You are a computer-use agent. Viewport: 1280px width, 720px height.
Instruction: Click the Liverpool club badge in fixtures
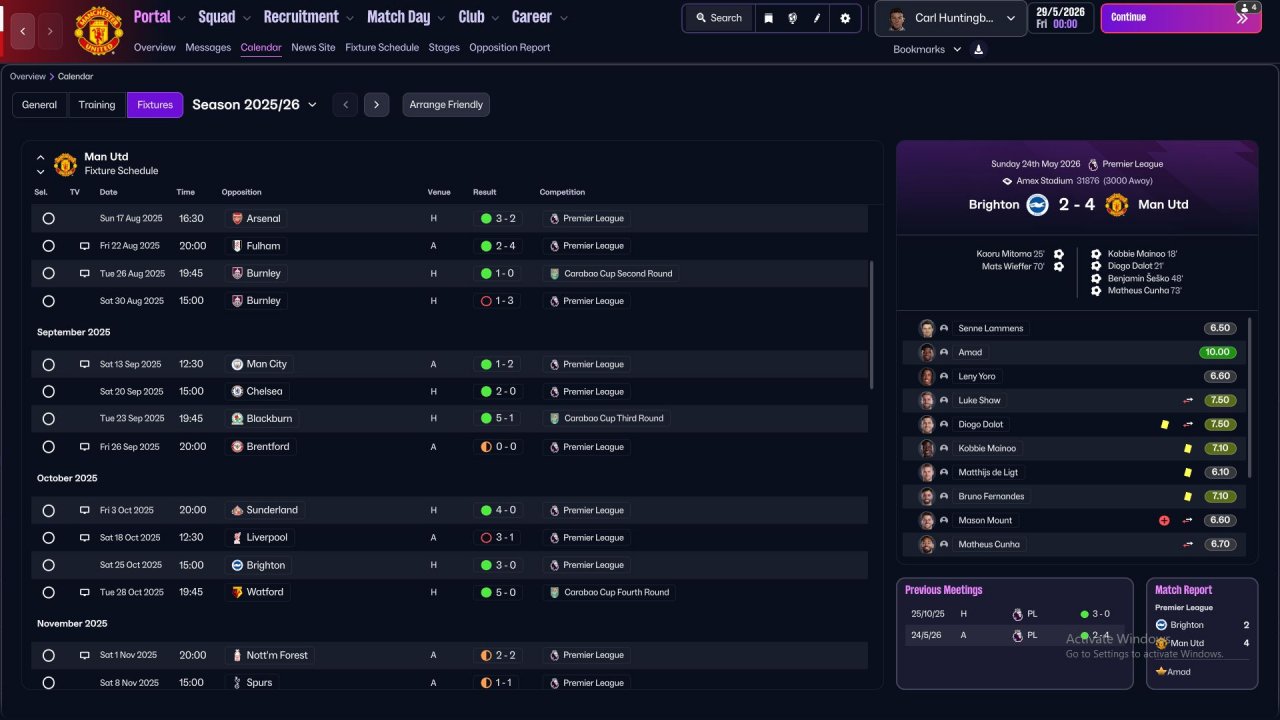coord(237,537)
